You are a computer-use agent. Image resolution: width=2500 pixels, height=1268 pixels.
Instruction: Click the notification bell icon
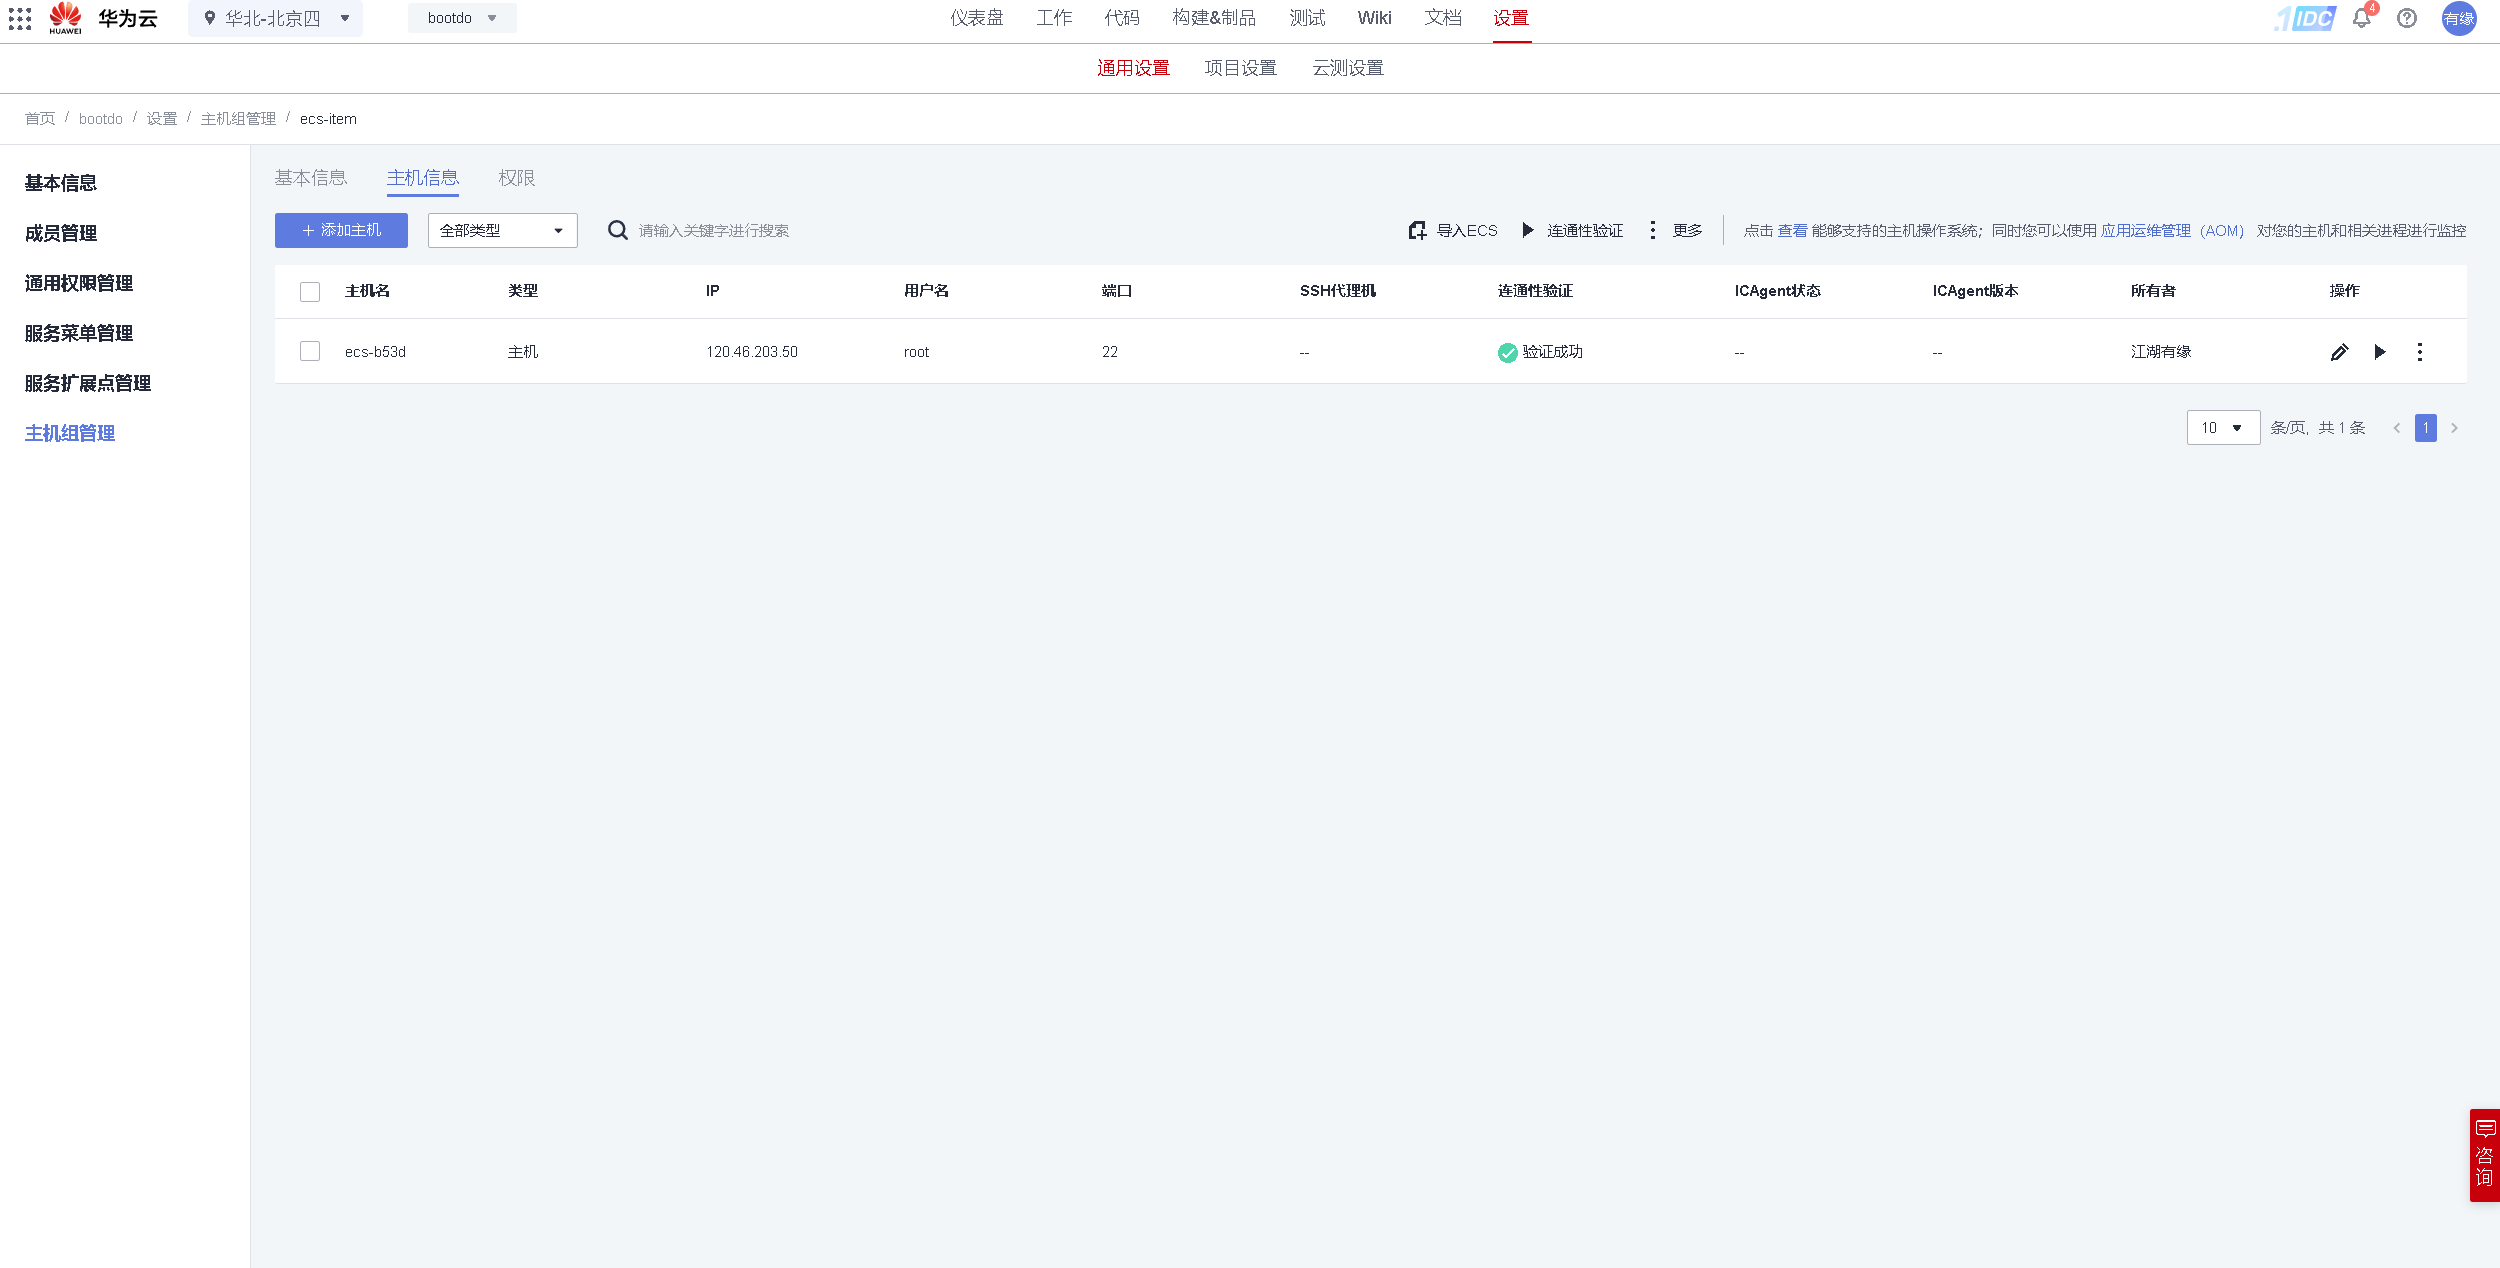click(2362, 18)
